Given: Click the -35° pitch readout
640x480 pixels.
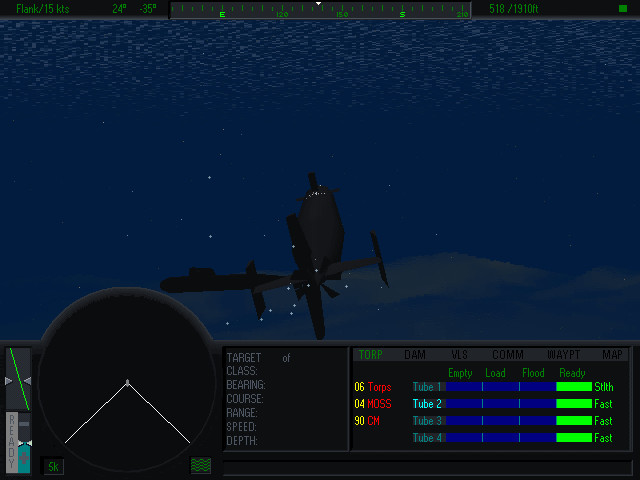Looking at the screenshot, I should pos(148,9).
